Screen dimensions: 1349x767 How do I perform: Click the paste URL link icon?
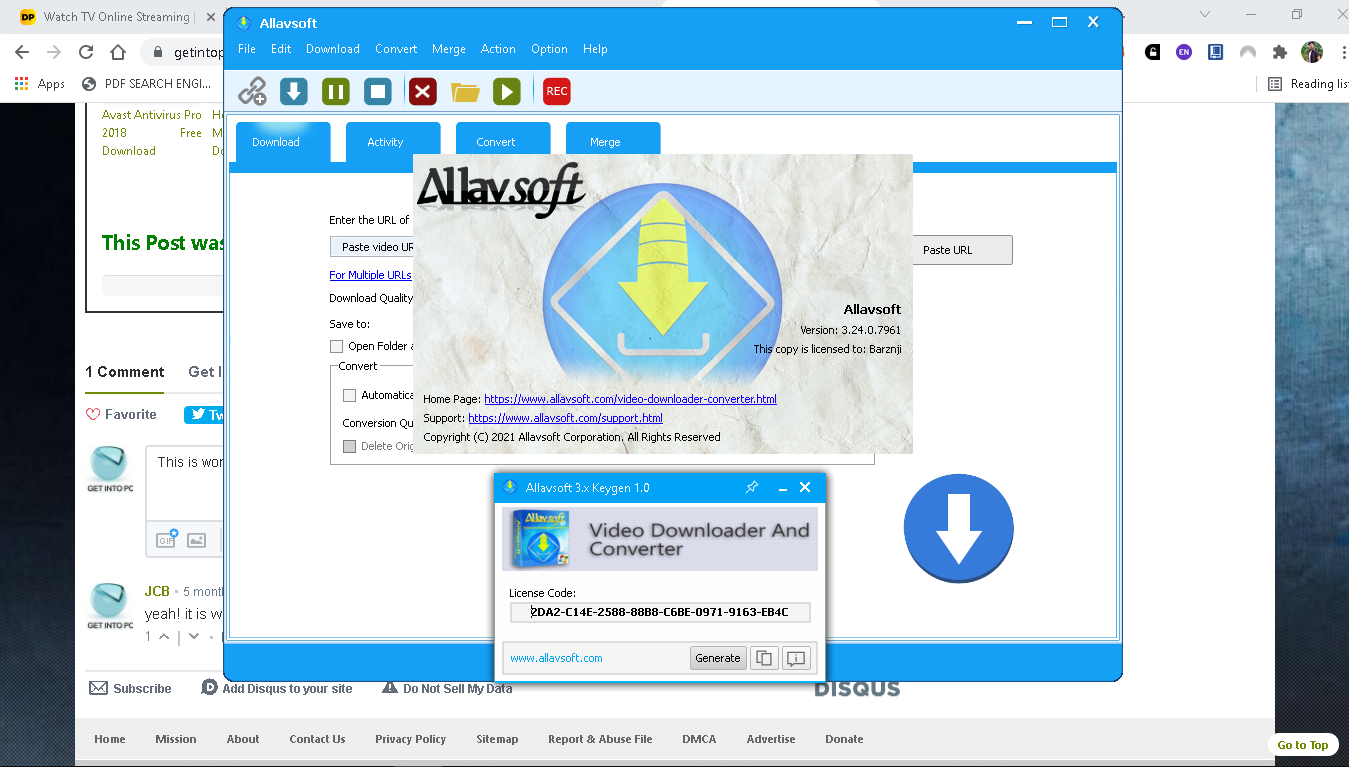[x=252, y=92]
